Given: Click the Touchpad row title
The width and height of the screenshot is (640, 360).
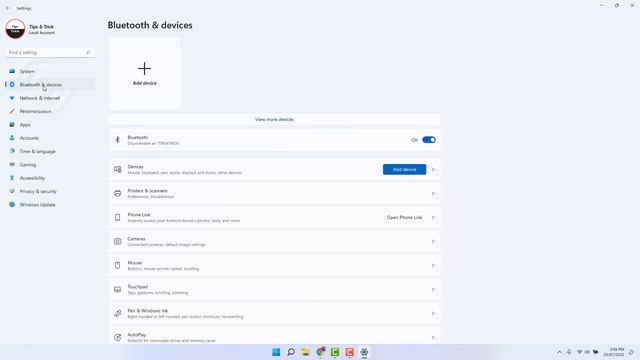Looking at the screenshot, I should pos(138,287).
